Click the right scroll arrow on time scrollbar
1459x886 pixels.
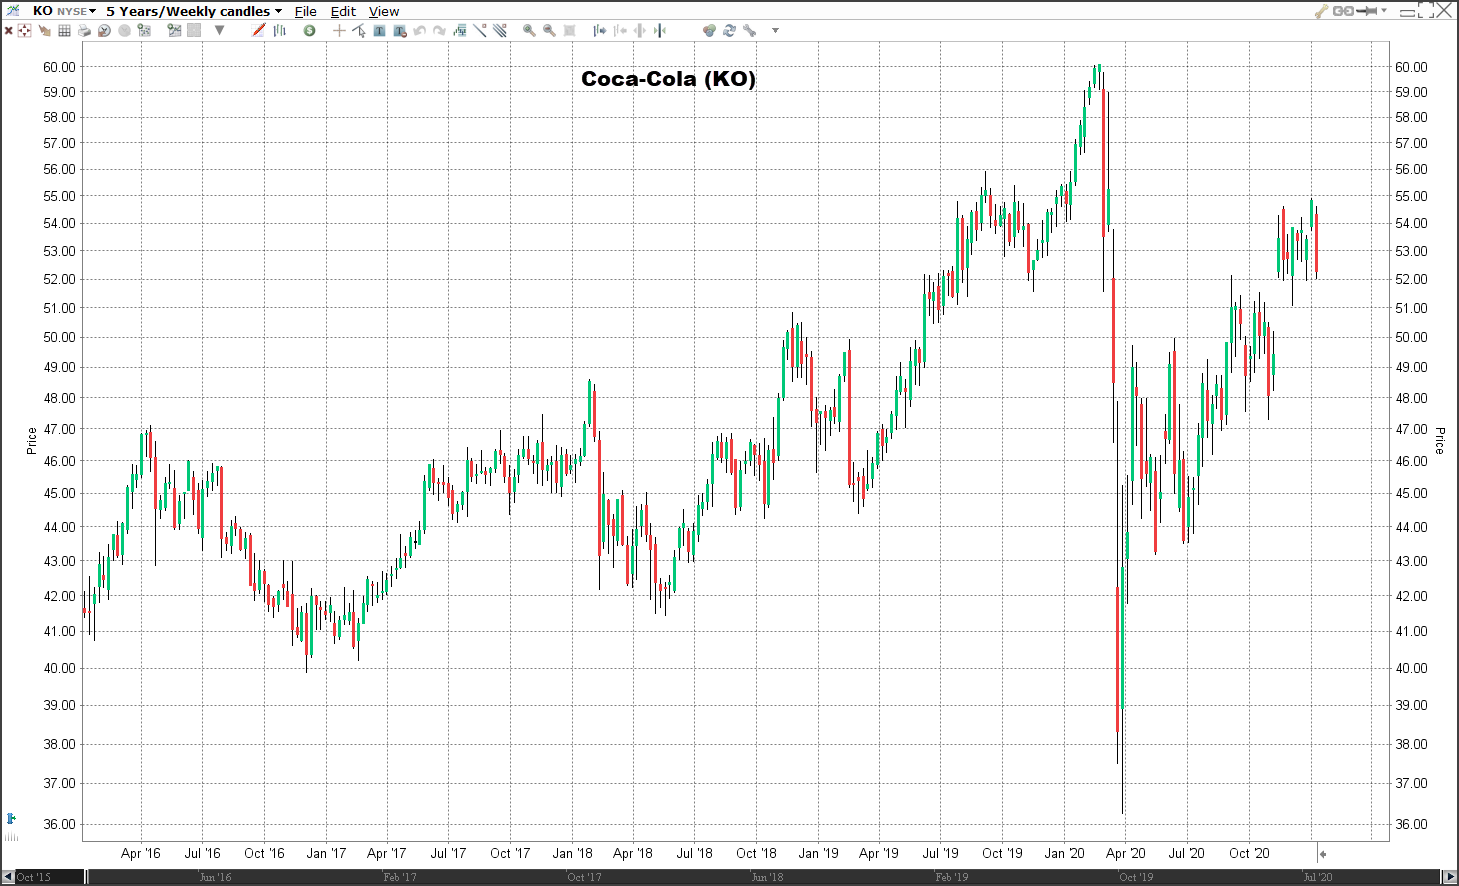click(1450, 877)
